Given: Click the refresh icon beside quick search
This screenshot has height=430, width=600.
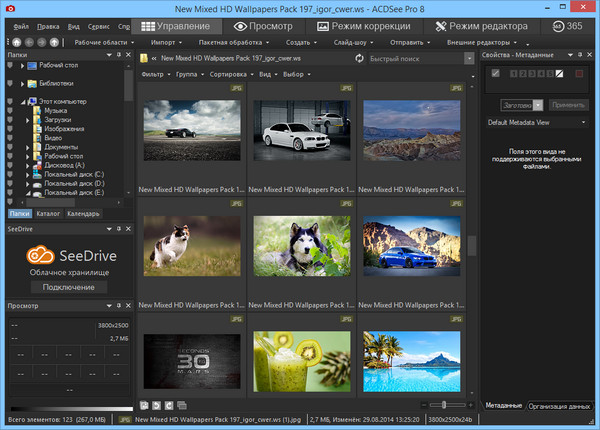Looking at the screenshot, I should [x=360, y=59].
